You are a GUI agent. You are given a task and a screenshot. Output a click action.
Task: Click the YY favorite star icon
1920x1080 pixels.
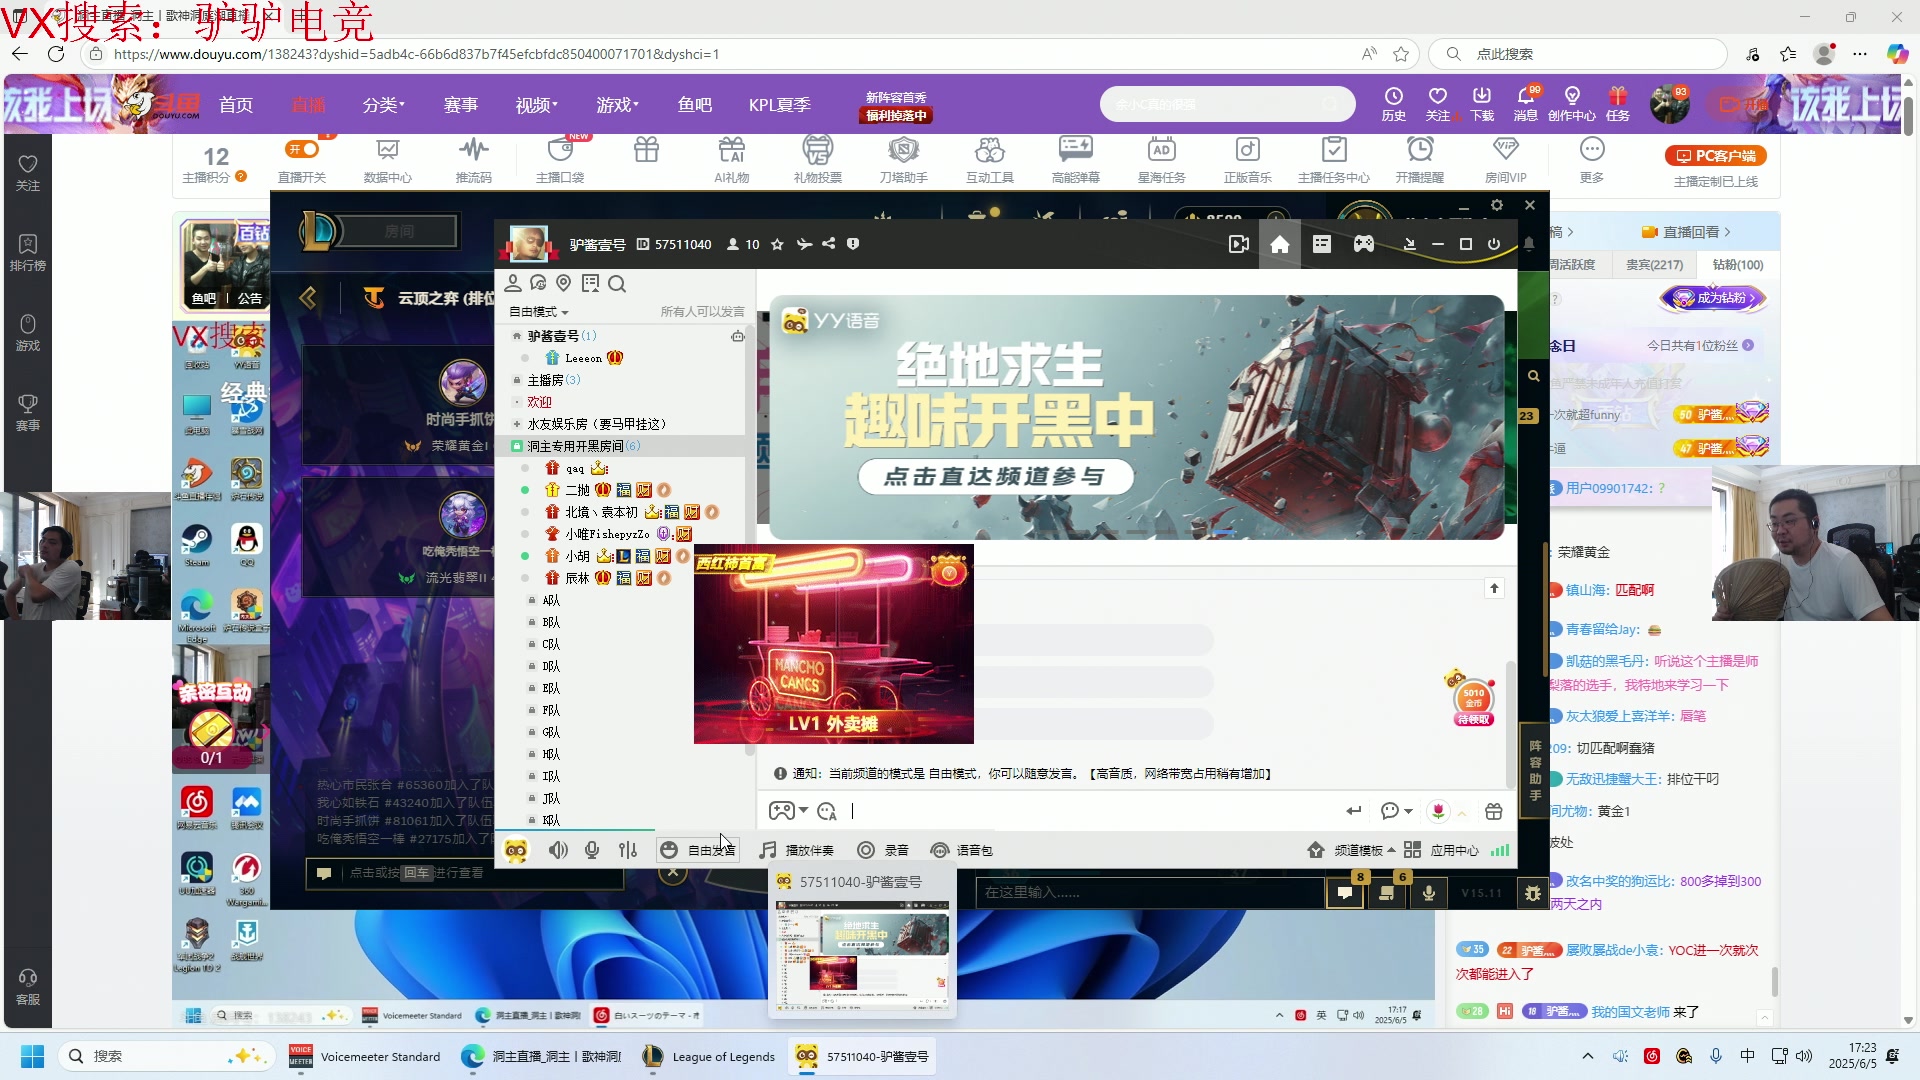click(777, 244)
